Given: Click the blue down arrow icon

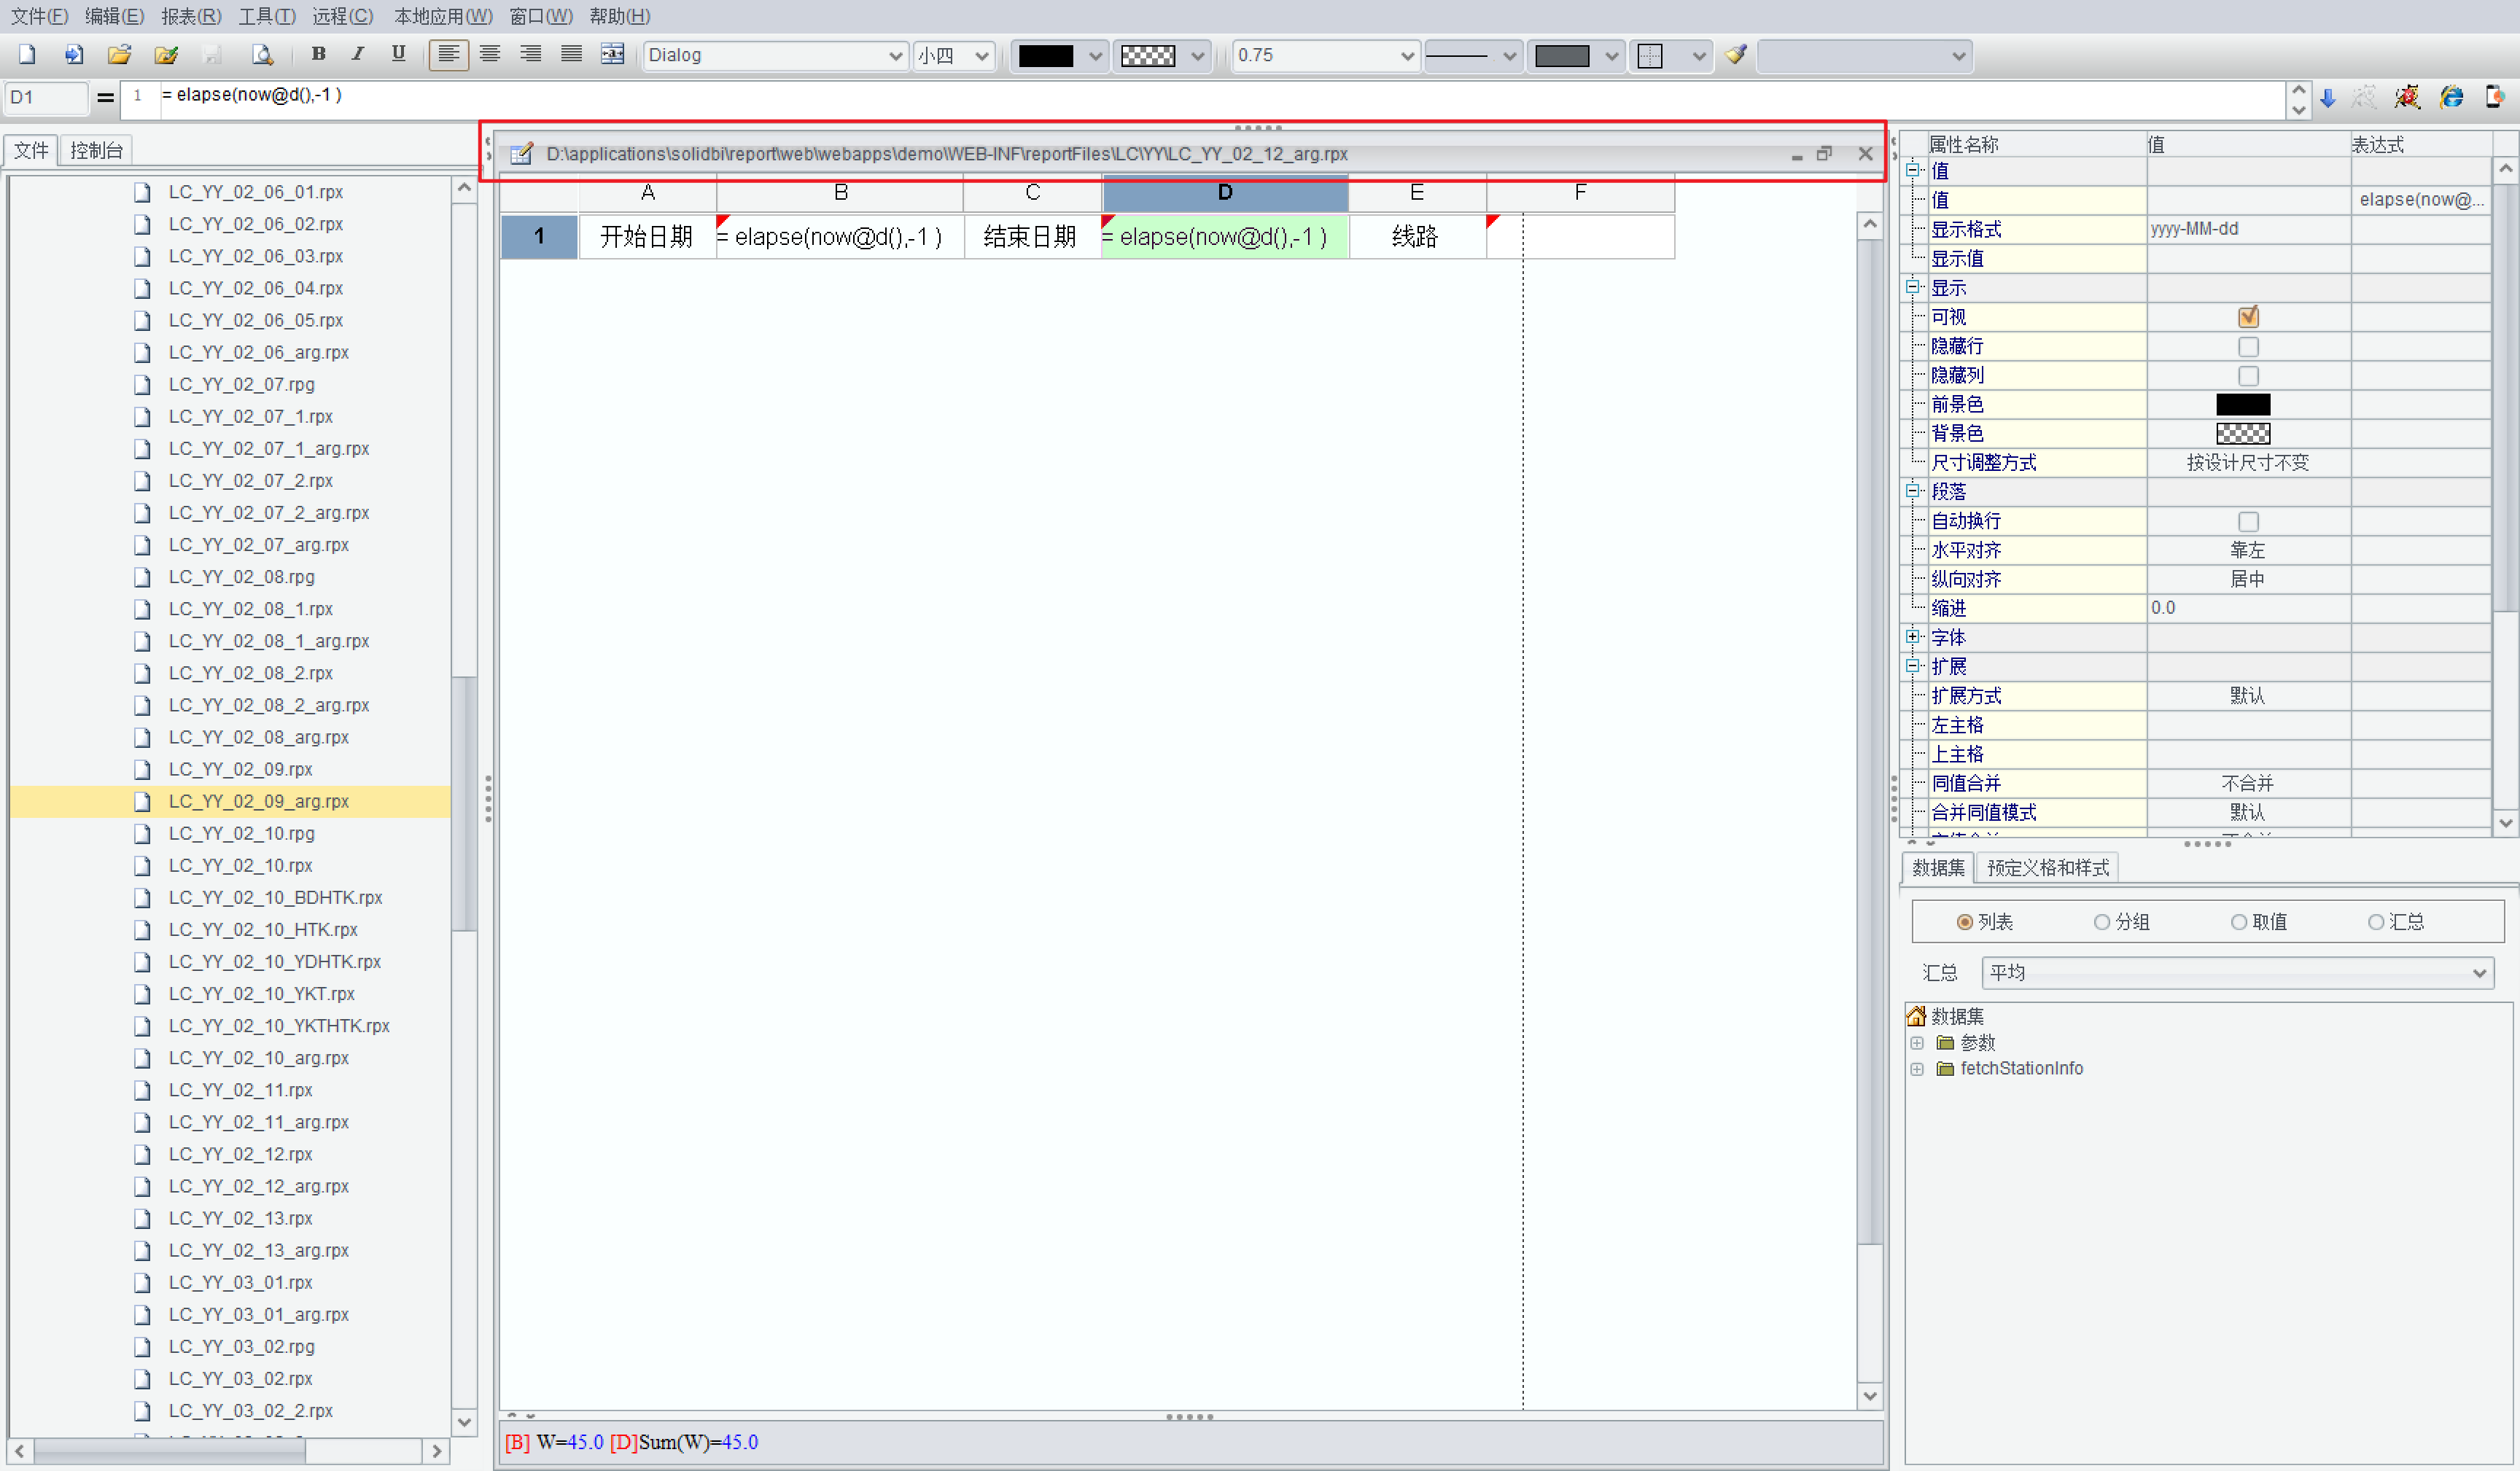Looking at the screenshot, I should tap(2328, 97).
